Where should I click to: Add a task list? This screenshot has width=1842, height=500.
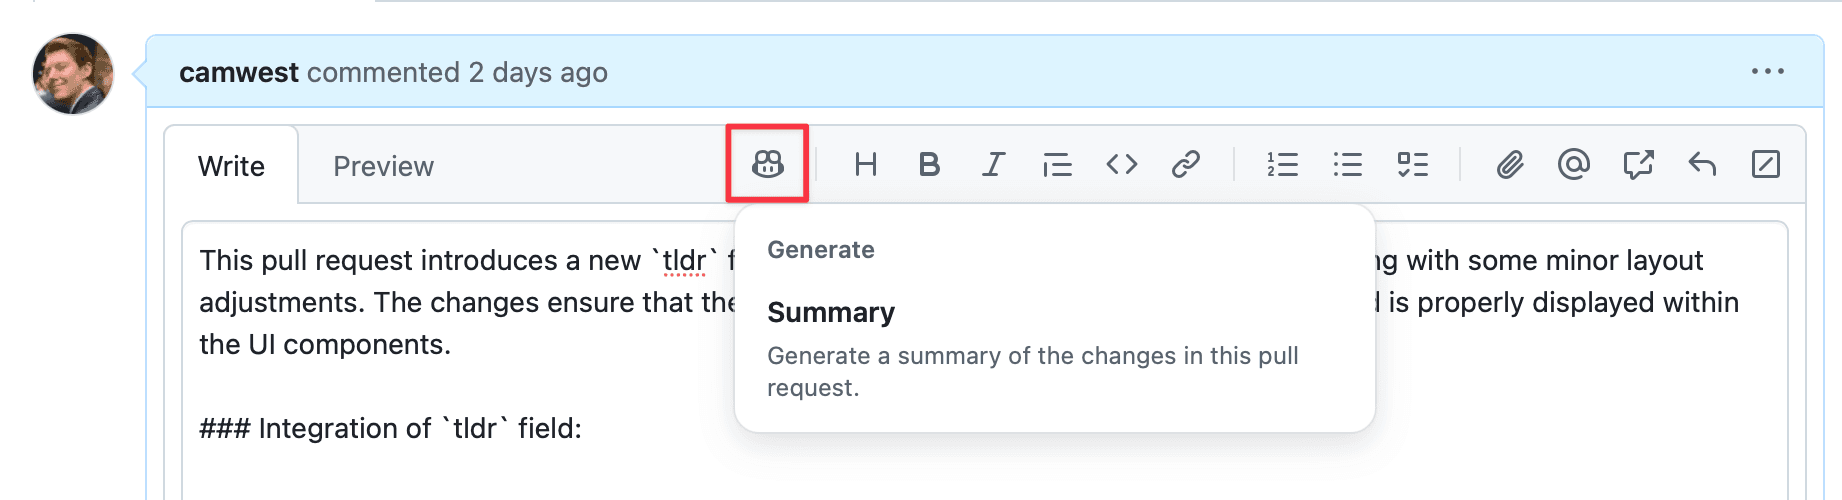[x=1412, y=164]
